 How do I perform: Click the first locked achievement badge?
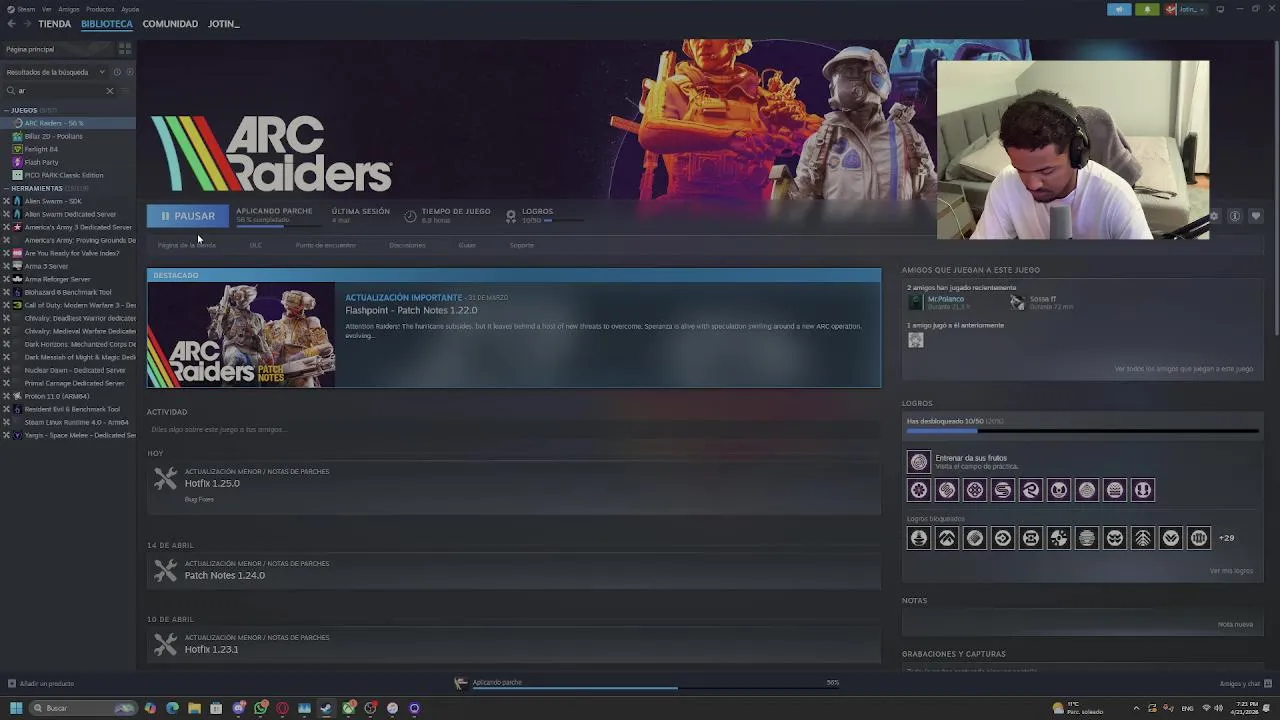point(918,538)
